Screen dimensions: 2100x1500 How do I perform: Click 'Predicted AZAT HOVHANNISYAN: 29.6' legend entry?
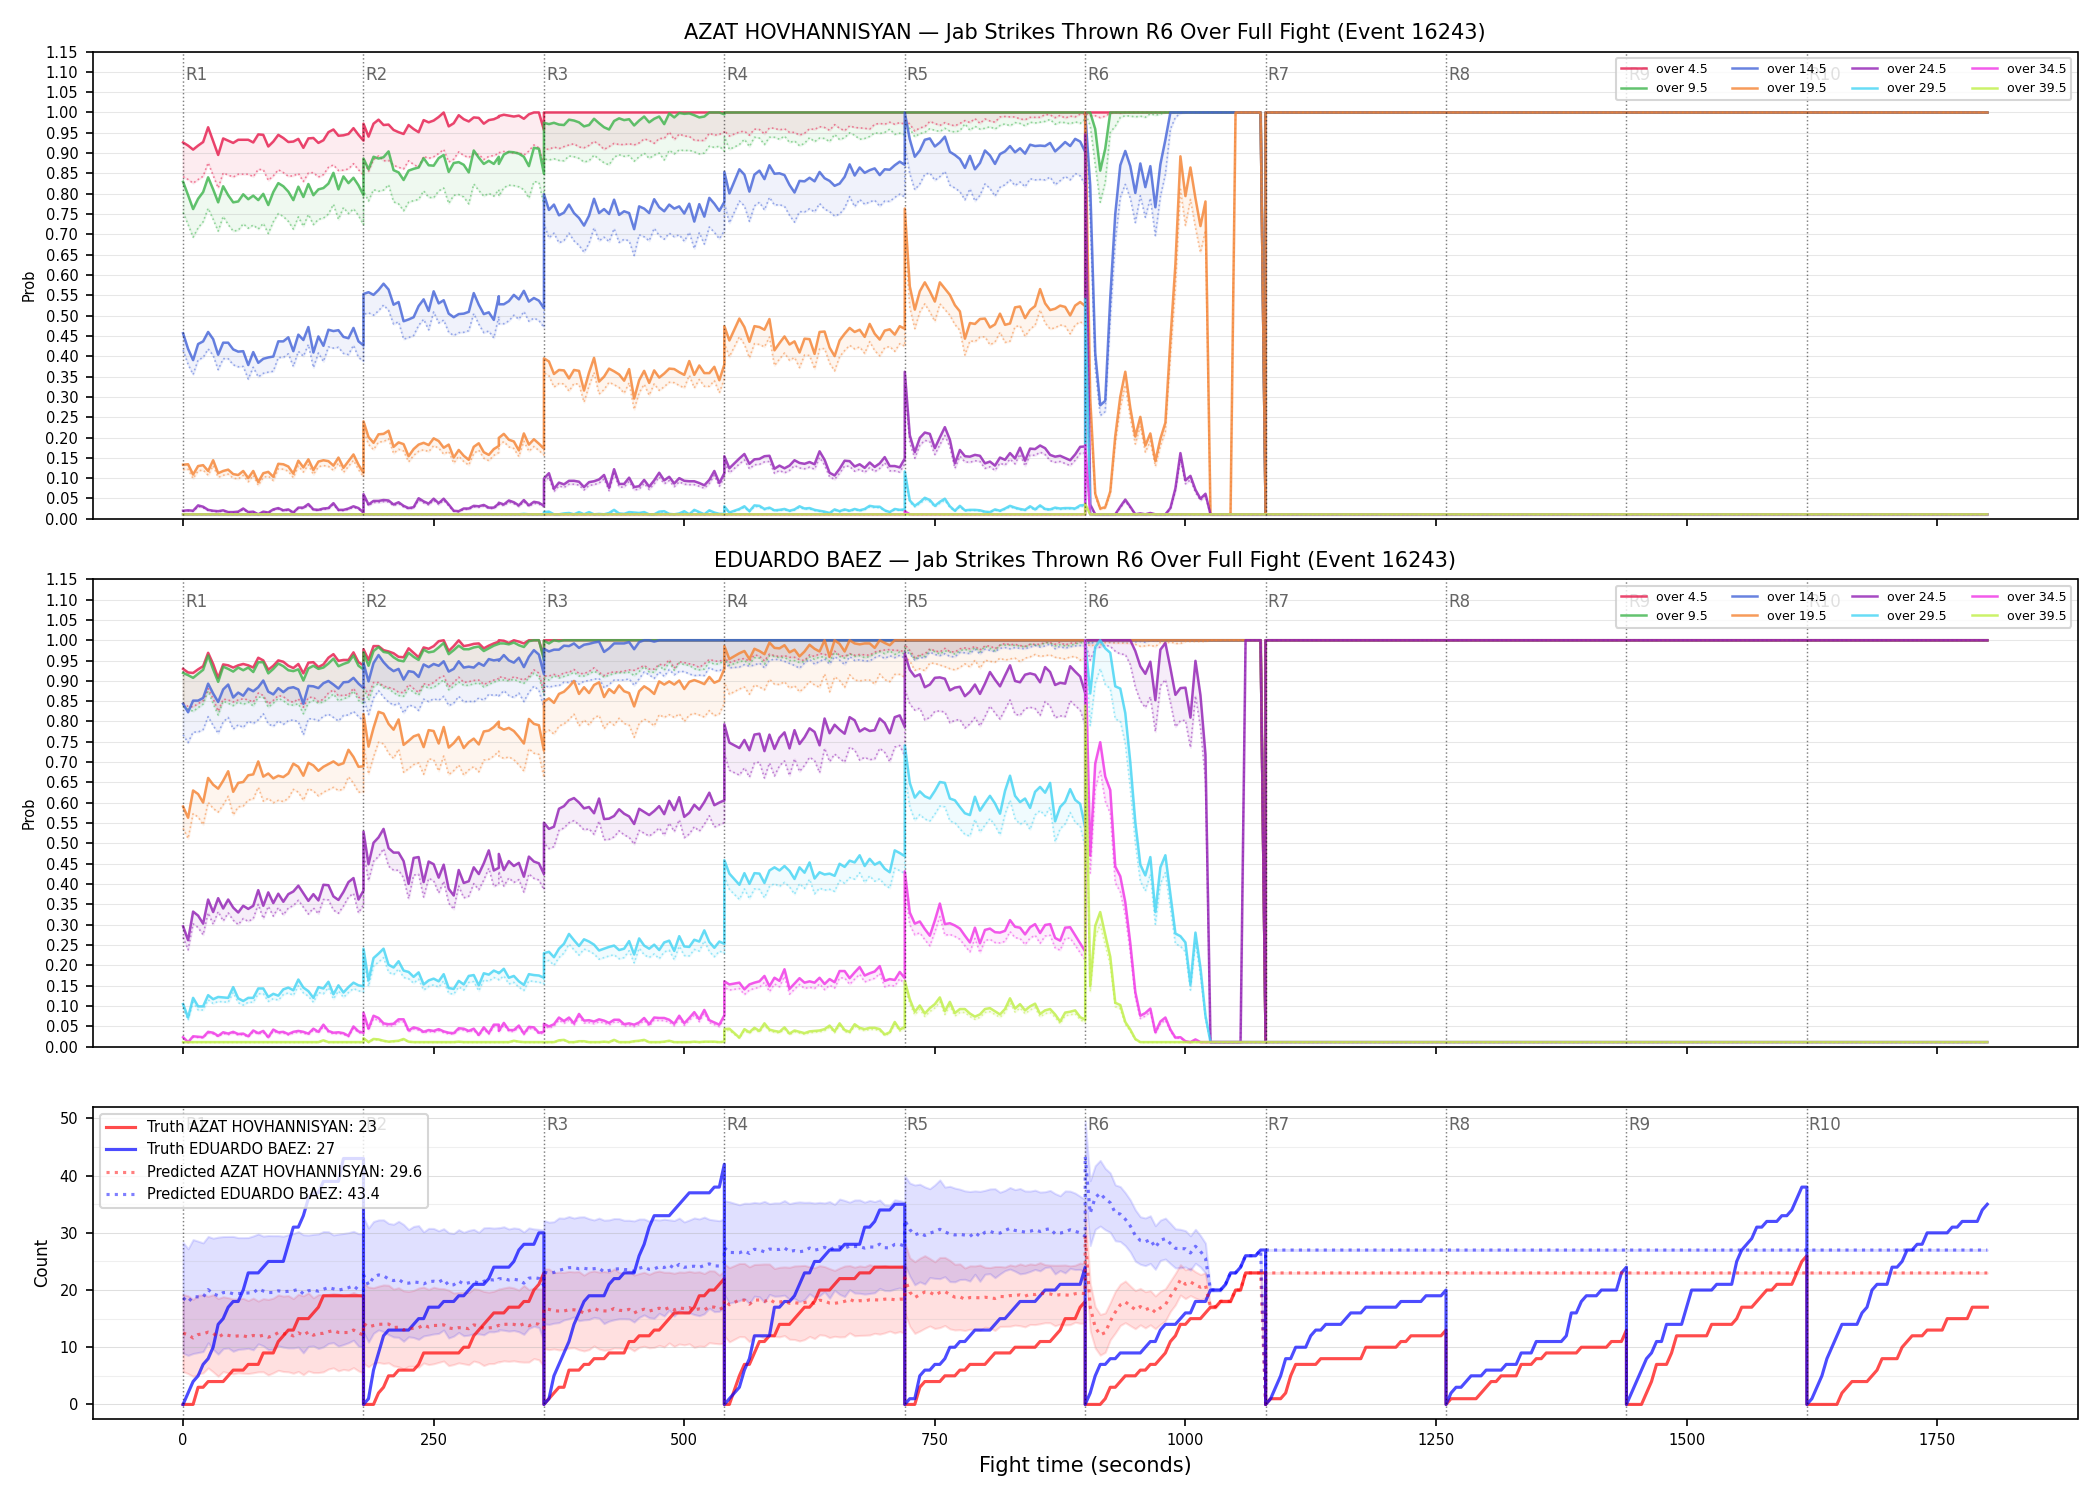tap(264, 1172)
